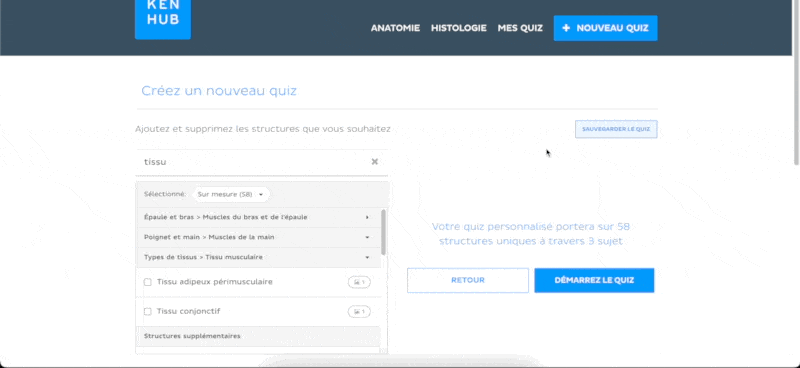
Task: Click image count badge for Tissu adipeux périmusculaire
Action: [359, 282]
